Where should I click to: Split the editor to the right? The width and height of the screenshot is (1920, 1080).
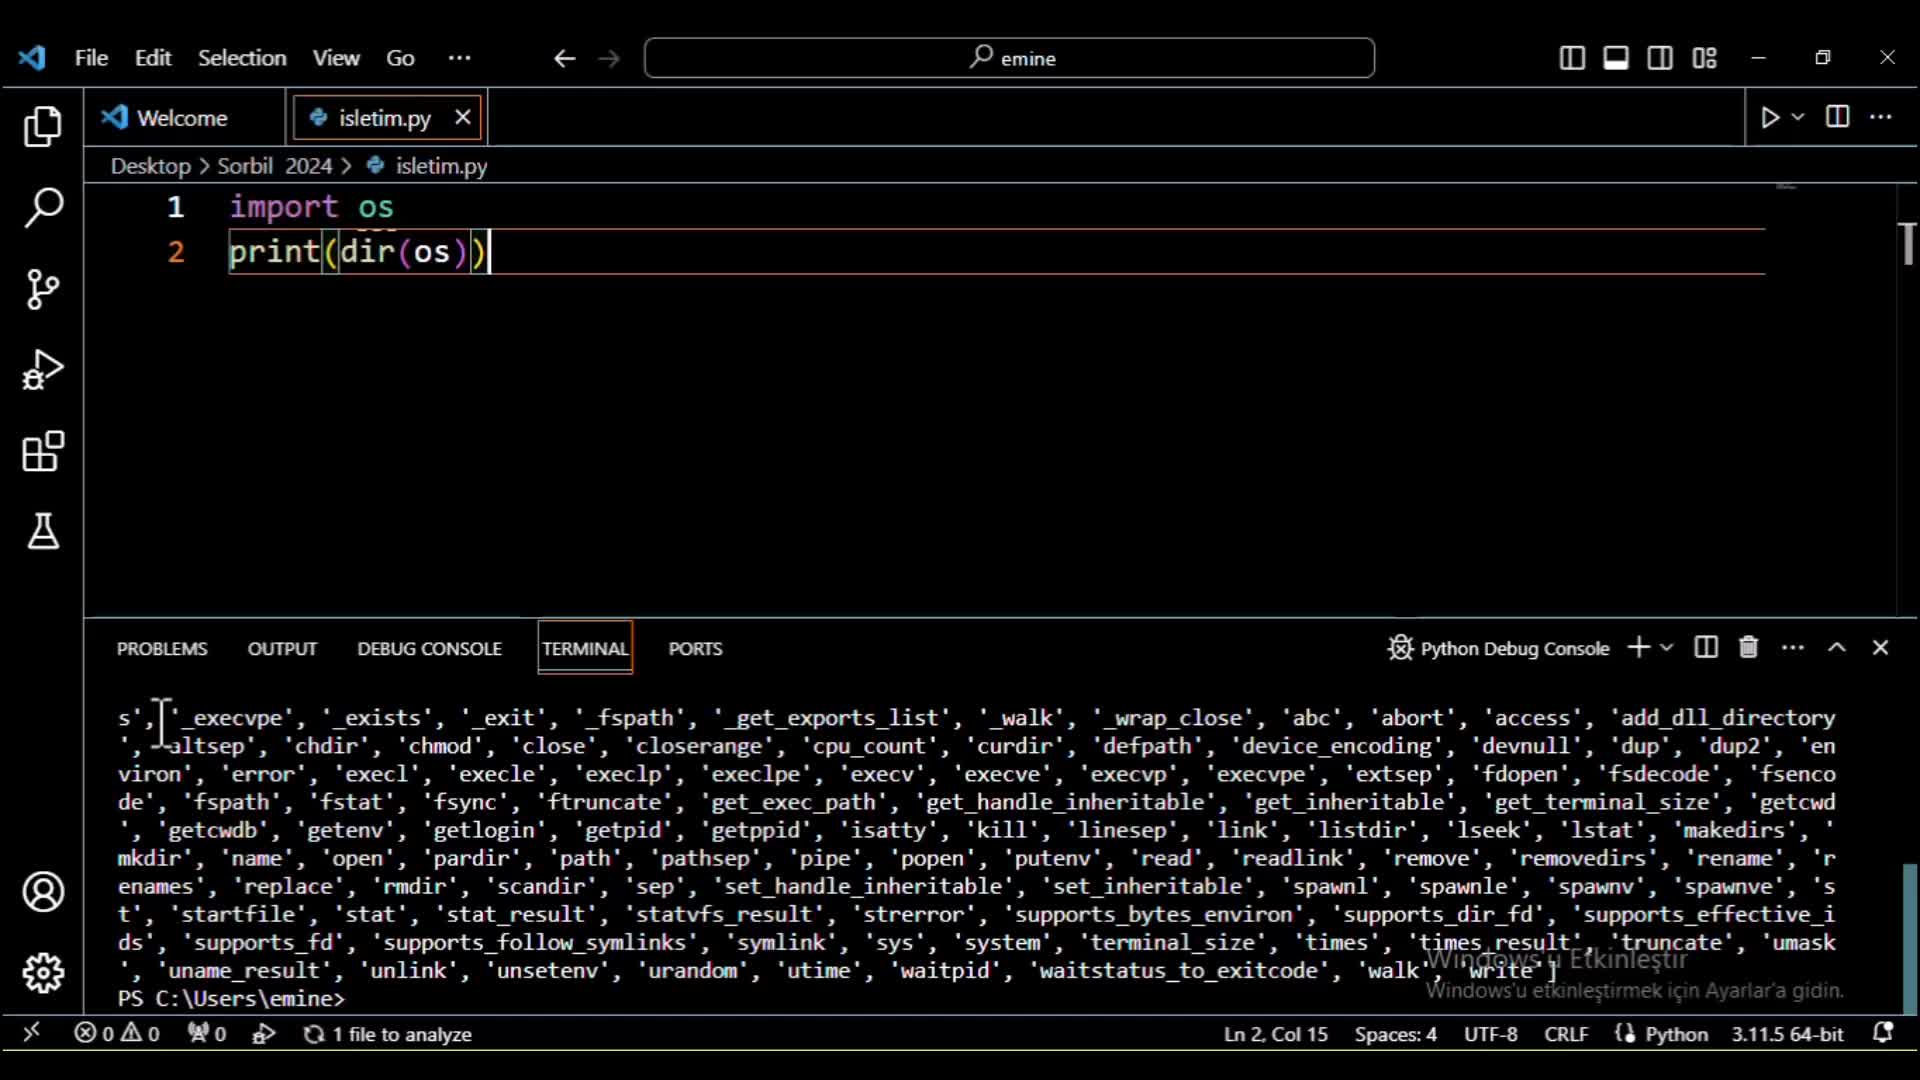click(x=1837, y=117)
